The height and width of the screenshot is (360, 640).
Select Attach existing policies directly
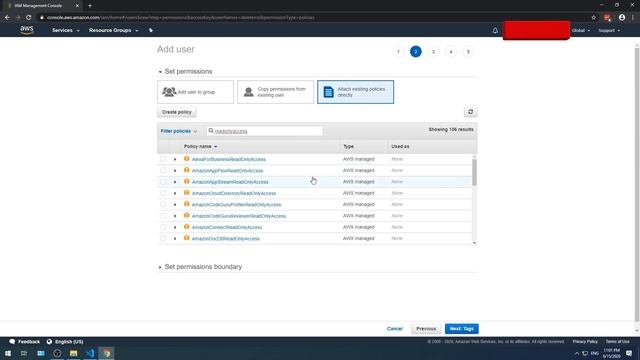[x=356, y=92]
